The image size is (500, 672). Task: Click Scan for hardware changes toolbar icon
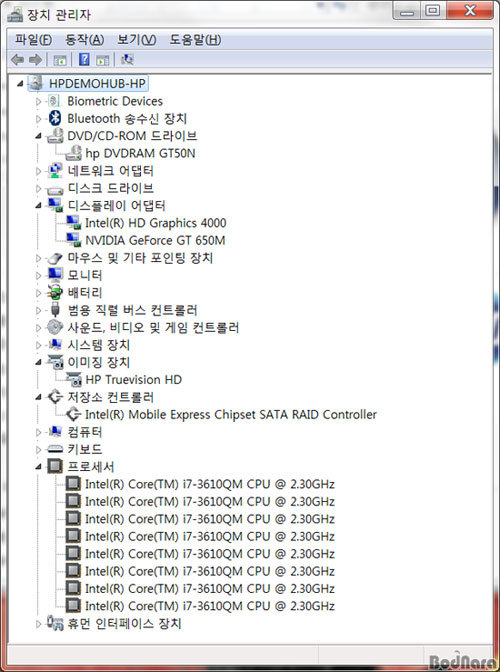coord(127,60)
